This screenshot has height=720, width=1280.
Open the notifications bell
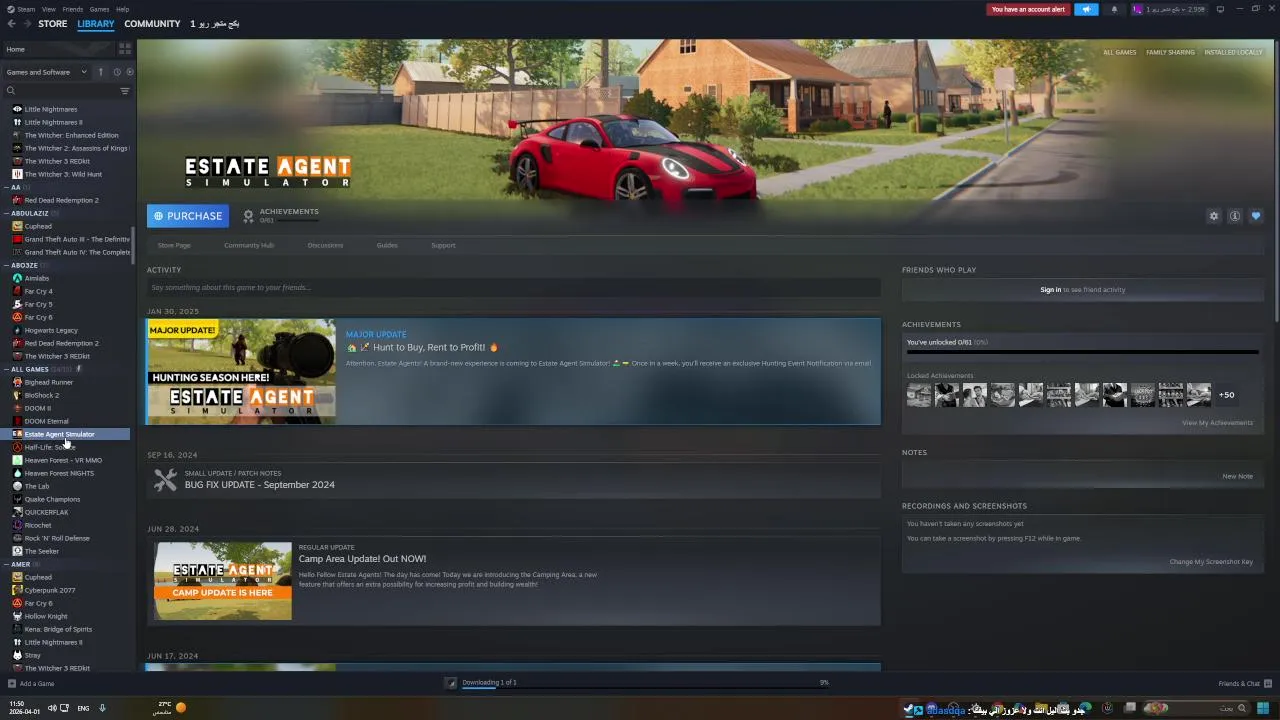[1114, 9]
